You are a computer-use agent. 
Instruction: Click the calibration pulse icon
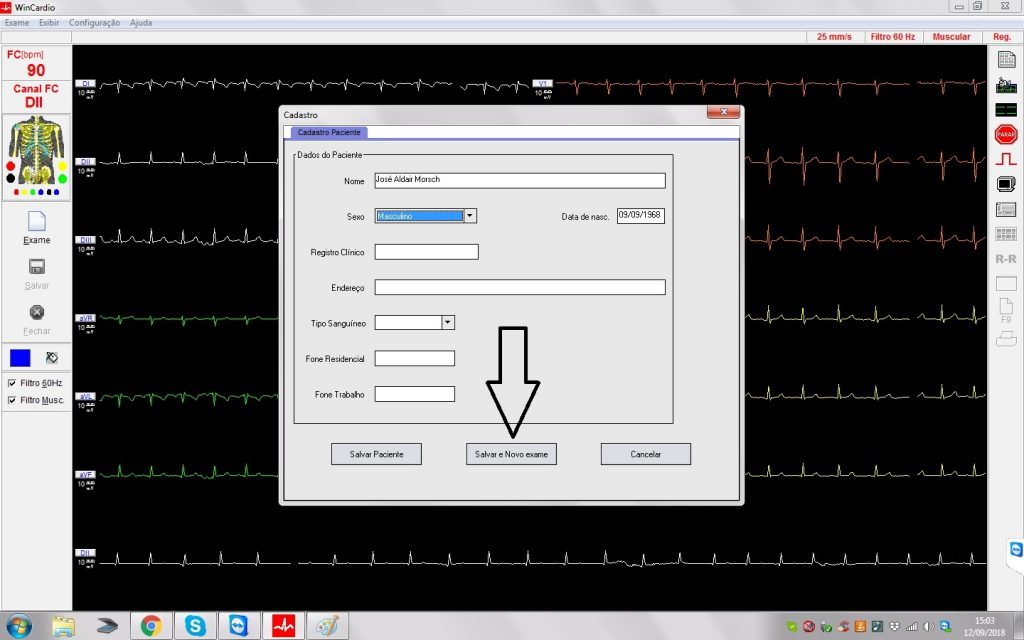pyautogui.click(x=1006, y=159)
